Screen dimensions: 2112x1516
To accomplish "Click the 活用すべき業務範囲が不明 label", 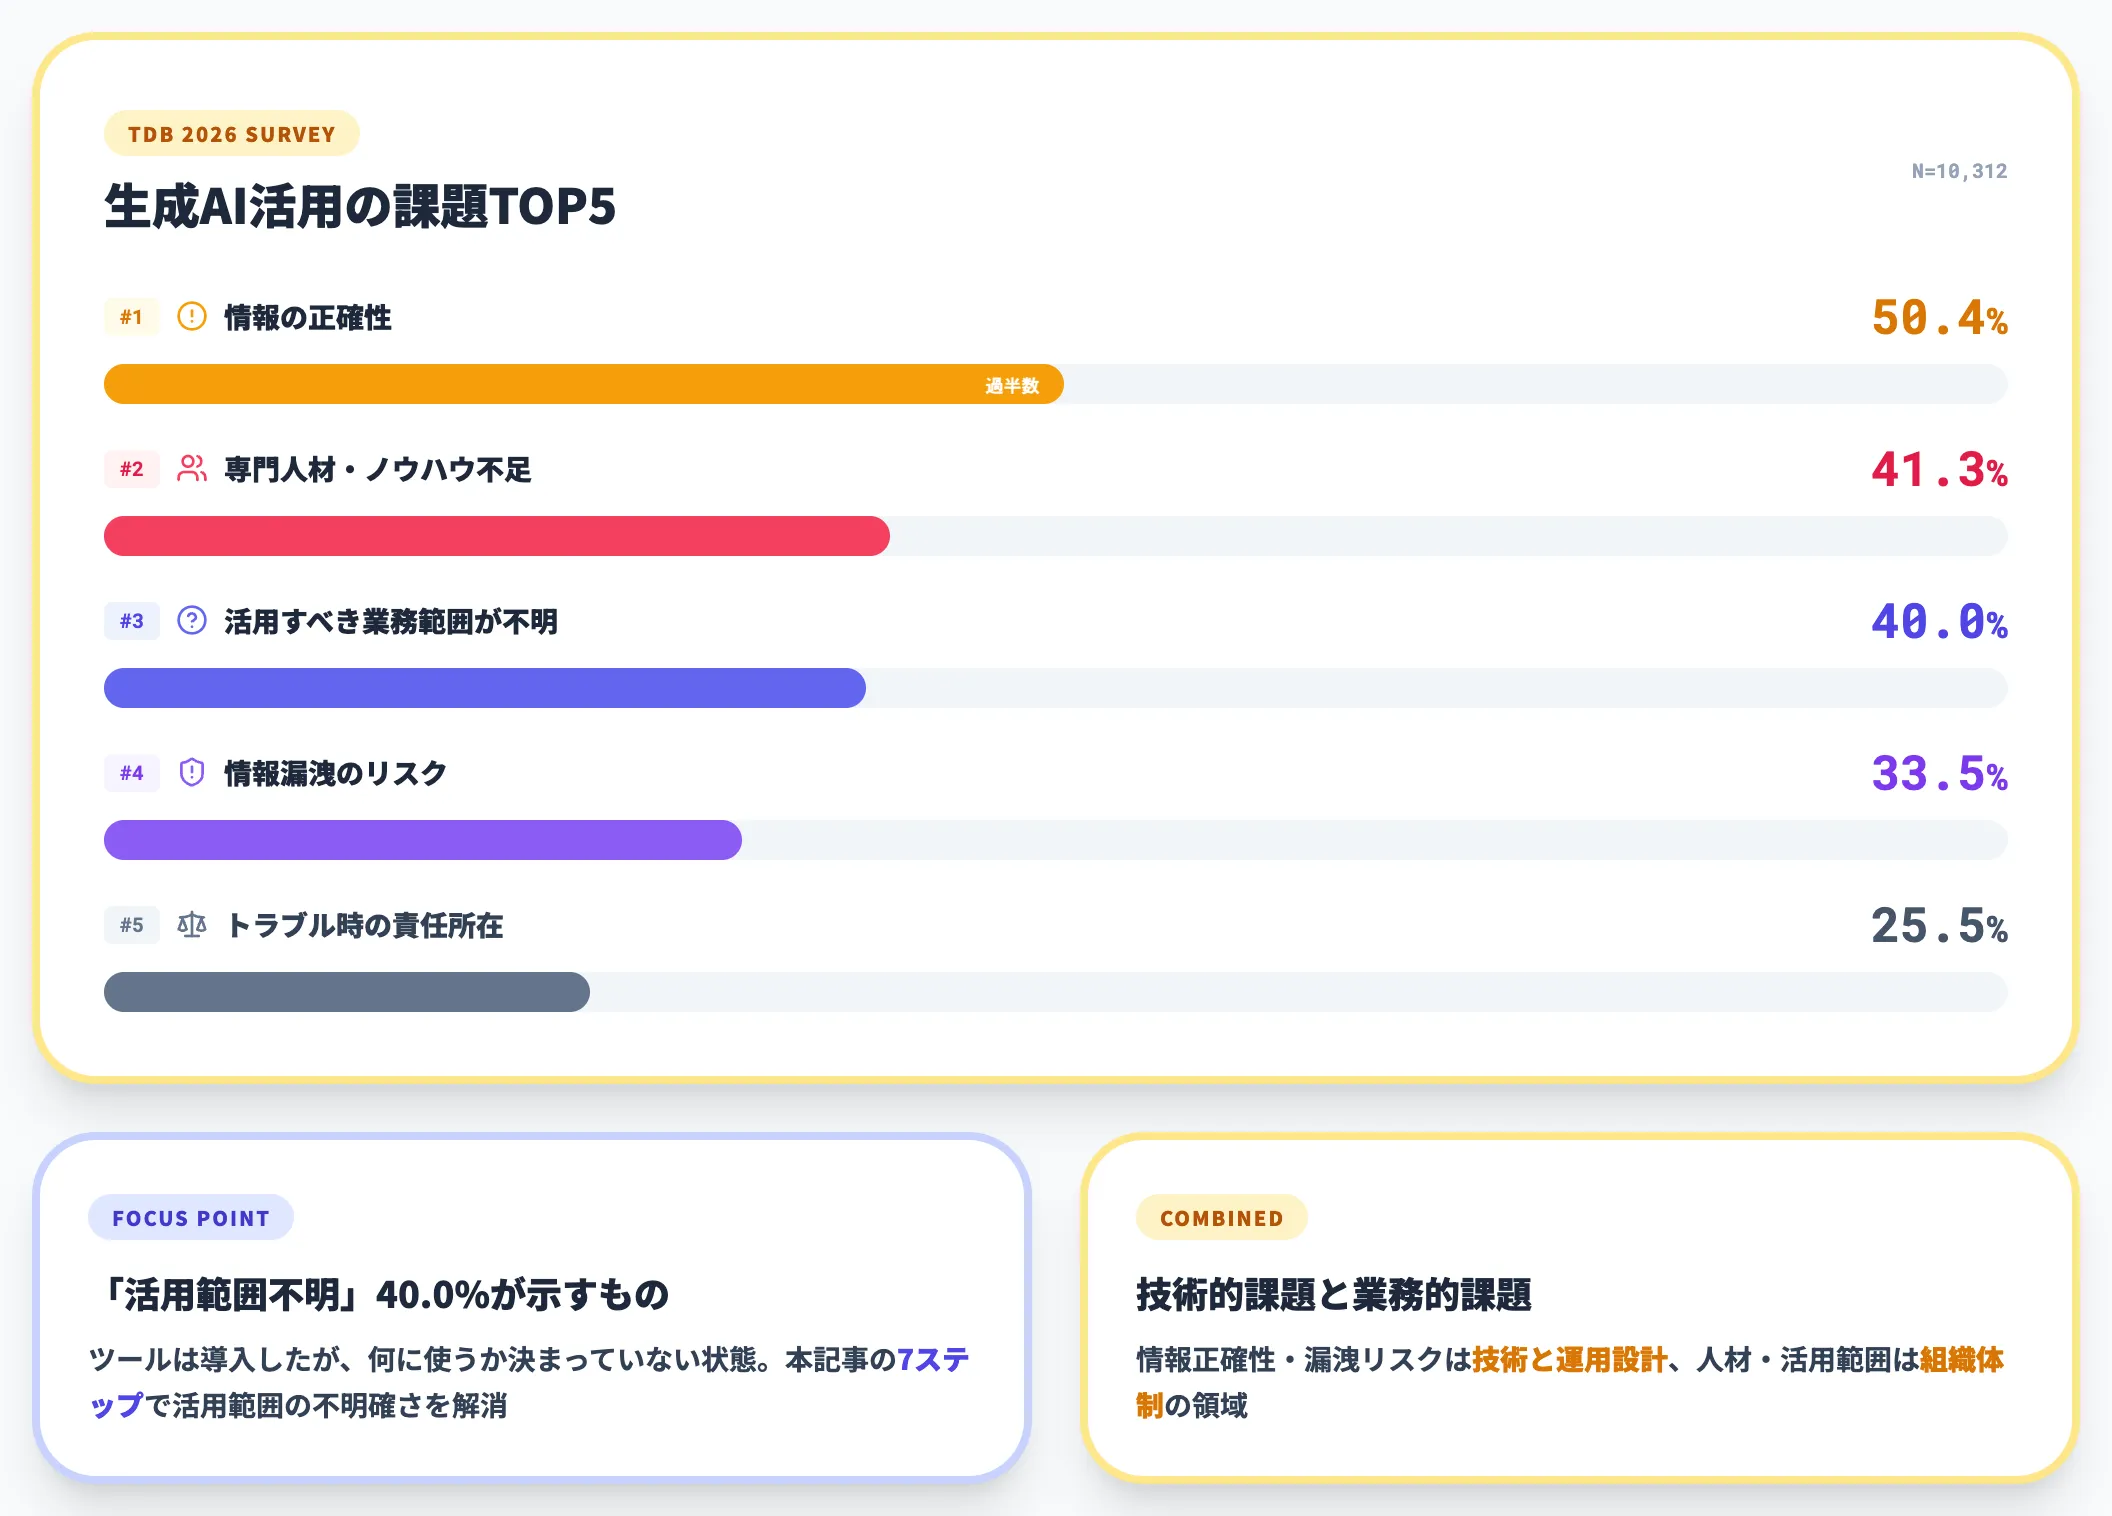I will click(x=391, y=622).
